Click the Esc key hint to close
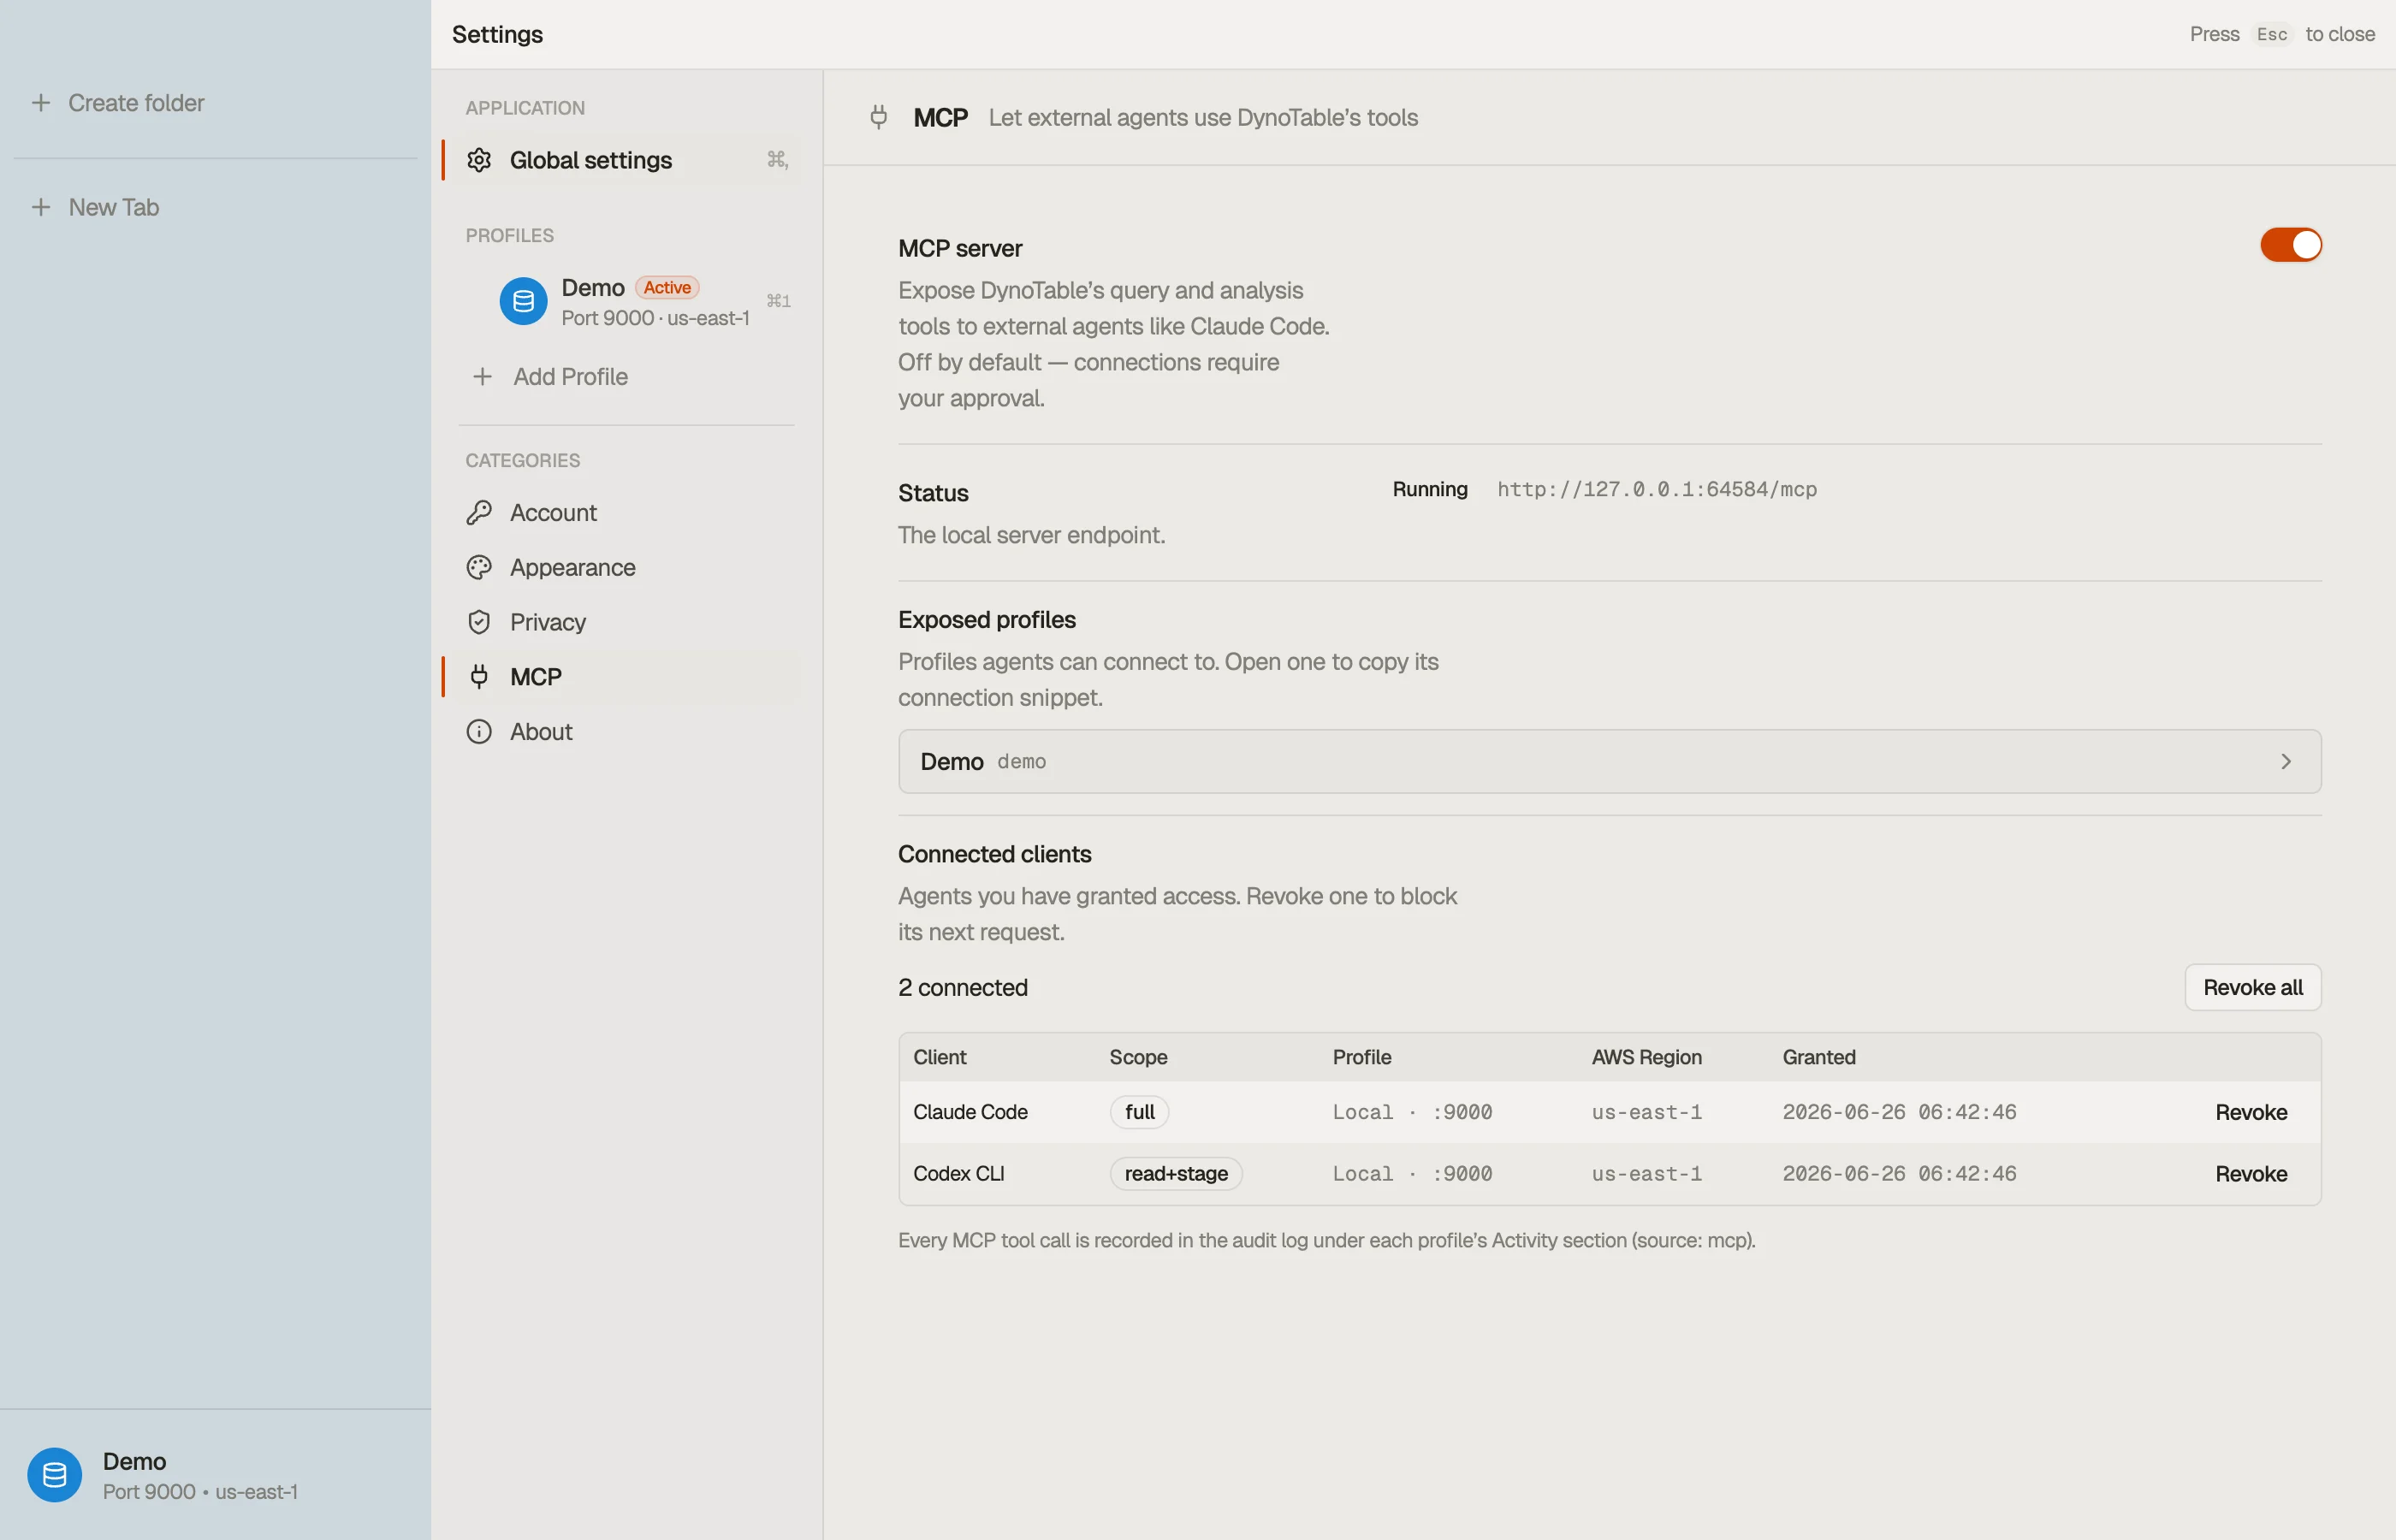Screen dimensions: 2396x1540 [x=2271, y=34]
